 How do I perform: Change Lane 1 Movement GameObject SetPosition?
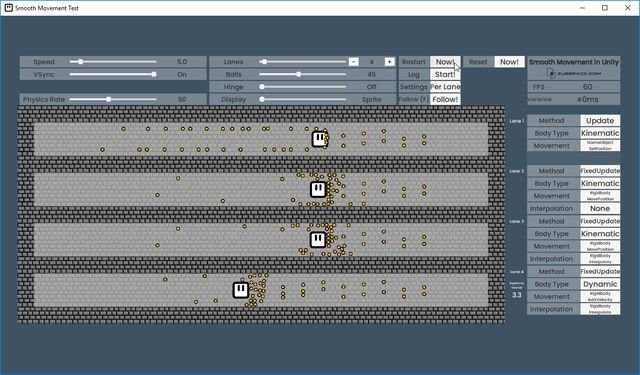pos(600,146)
